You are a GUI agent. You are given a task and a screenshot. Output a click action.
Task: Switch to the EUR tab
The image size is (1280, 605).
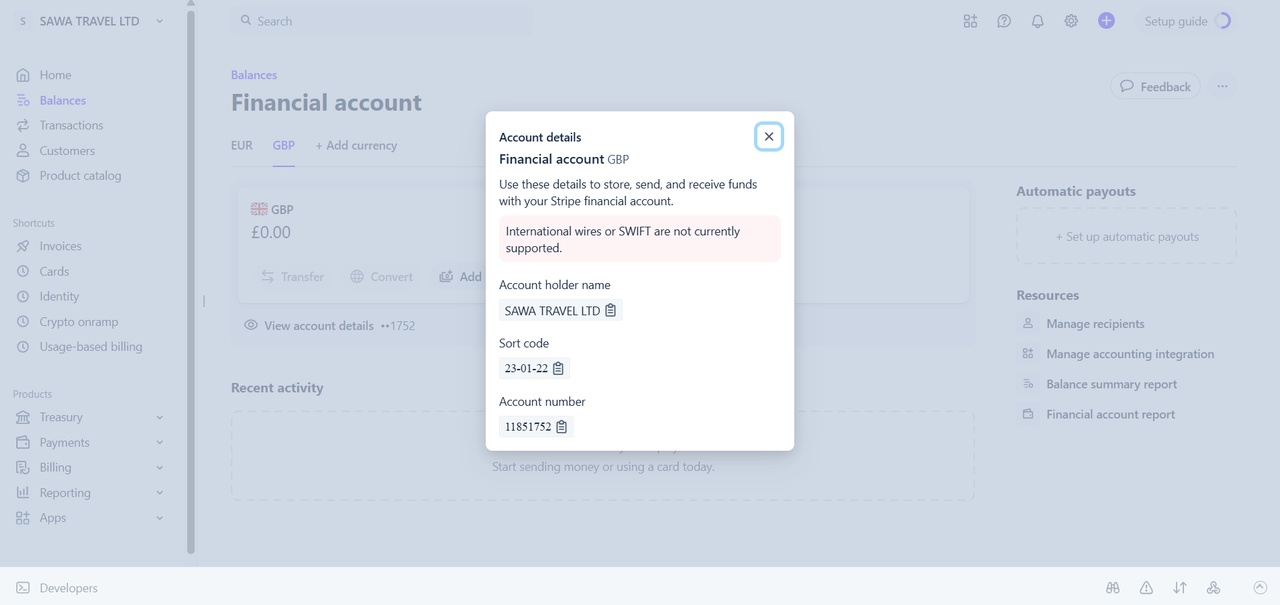pyautogui.click(x=242, y=145)
